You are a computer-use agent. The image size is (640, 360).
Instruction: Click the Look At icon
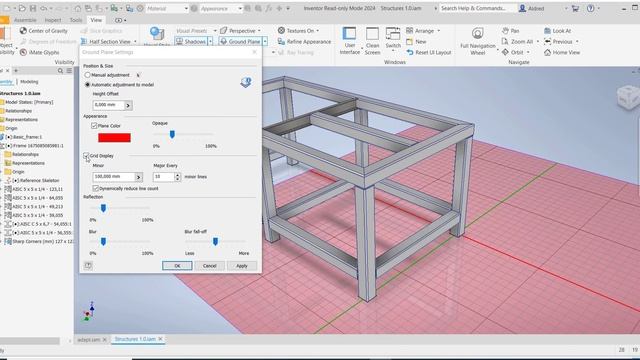(x=547, y=31)
